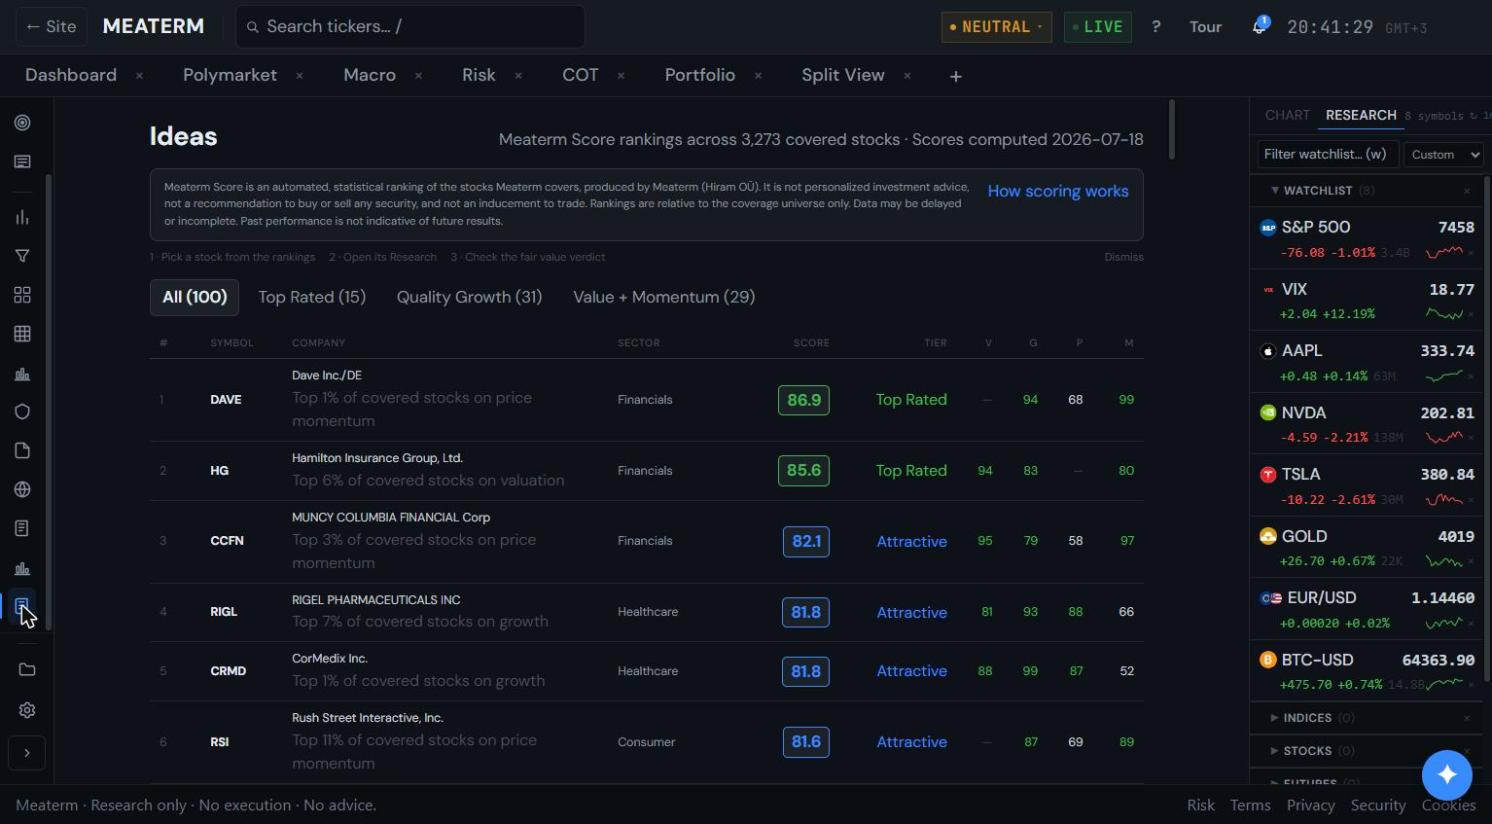The width and height of the screenshot is (1492, 824).
Task: Open the blank page icon in sidebar
Action: tap(22, 451)
